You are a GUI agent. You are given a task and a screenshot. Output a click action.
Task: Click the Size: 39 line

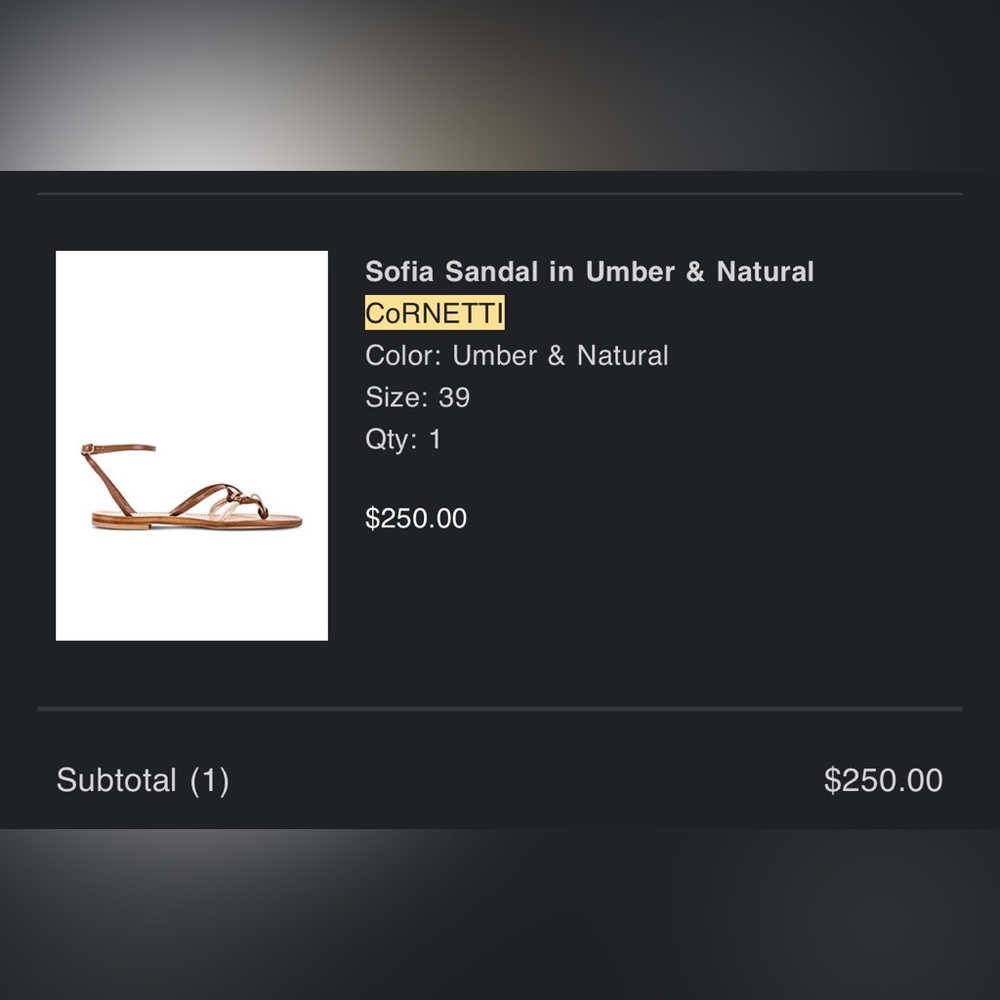click(417, 397)
